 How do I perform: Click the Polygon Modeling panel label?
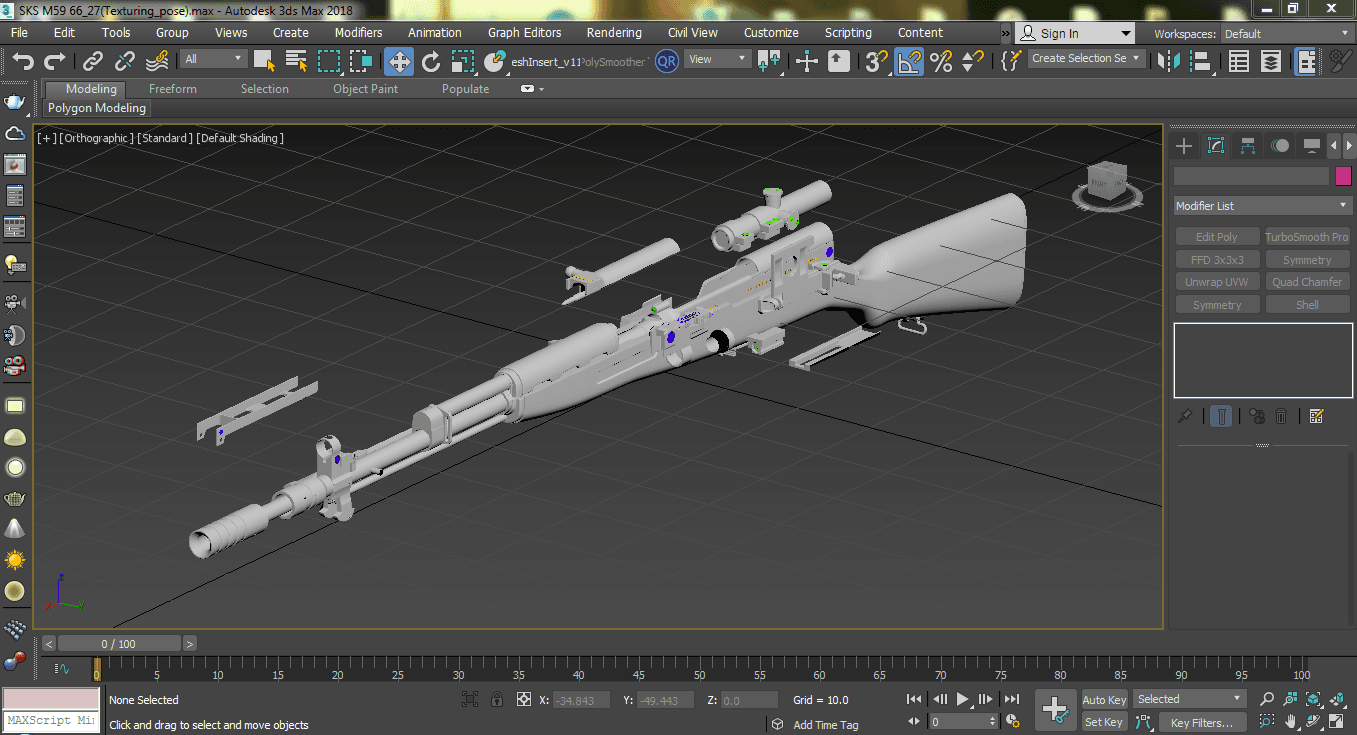(x=97, y=108)
